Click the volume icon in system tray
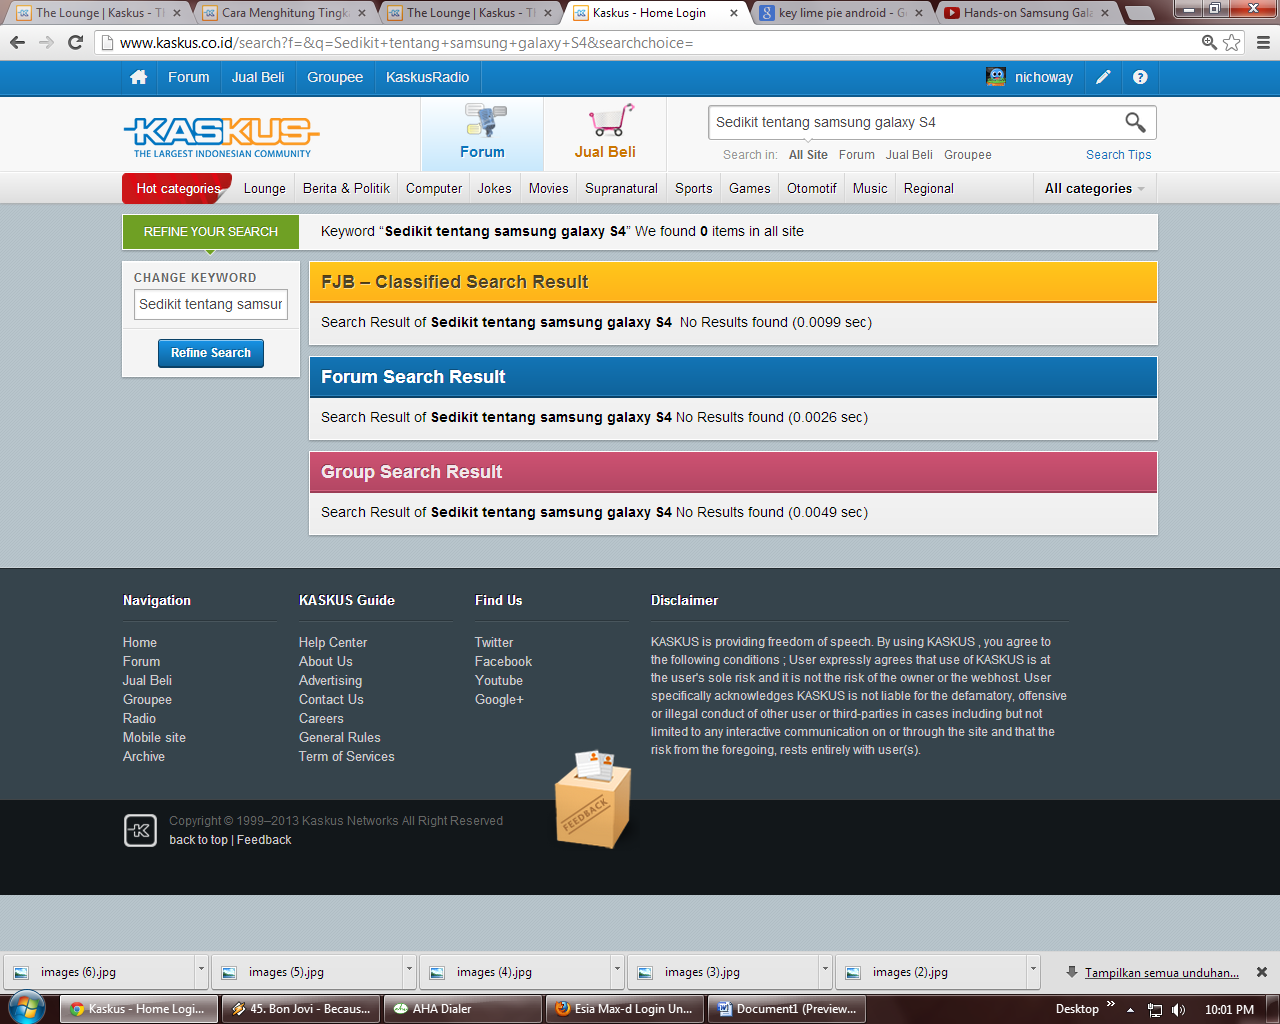 pyautogui.click(x=1179, y=1010)
